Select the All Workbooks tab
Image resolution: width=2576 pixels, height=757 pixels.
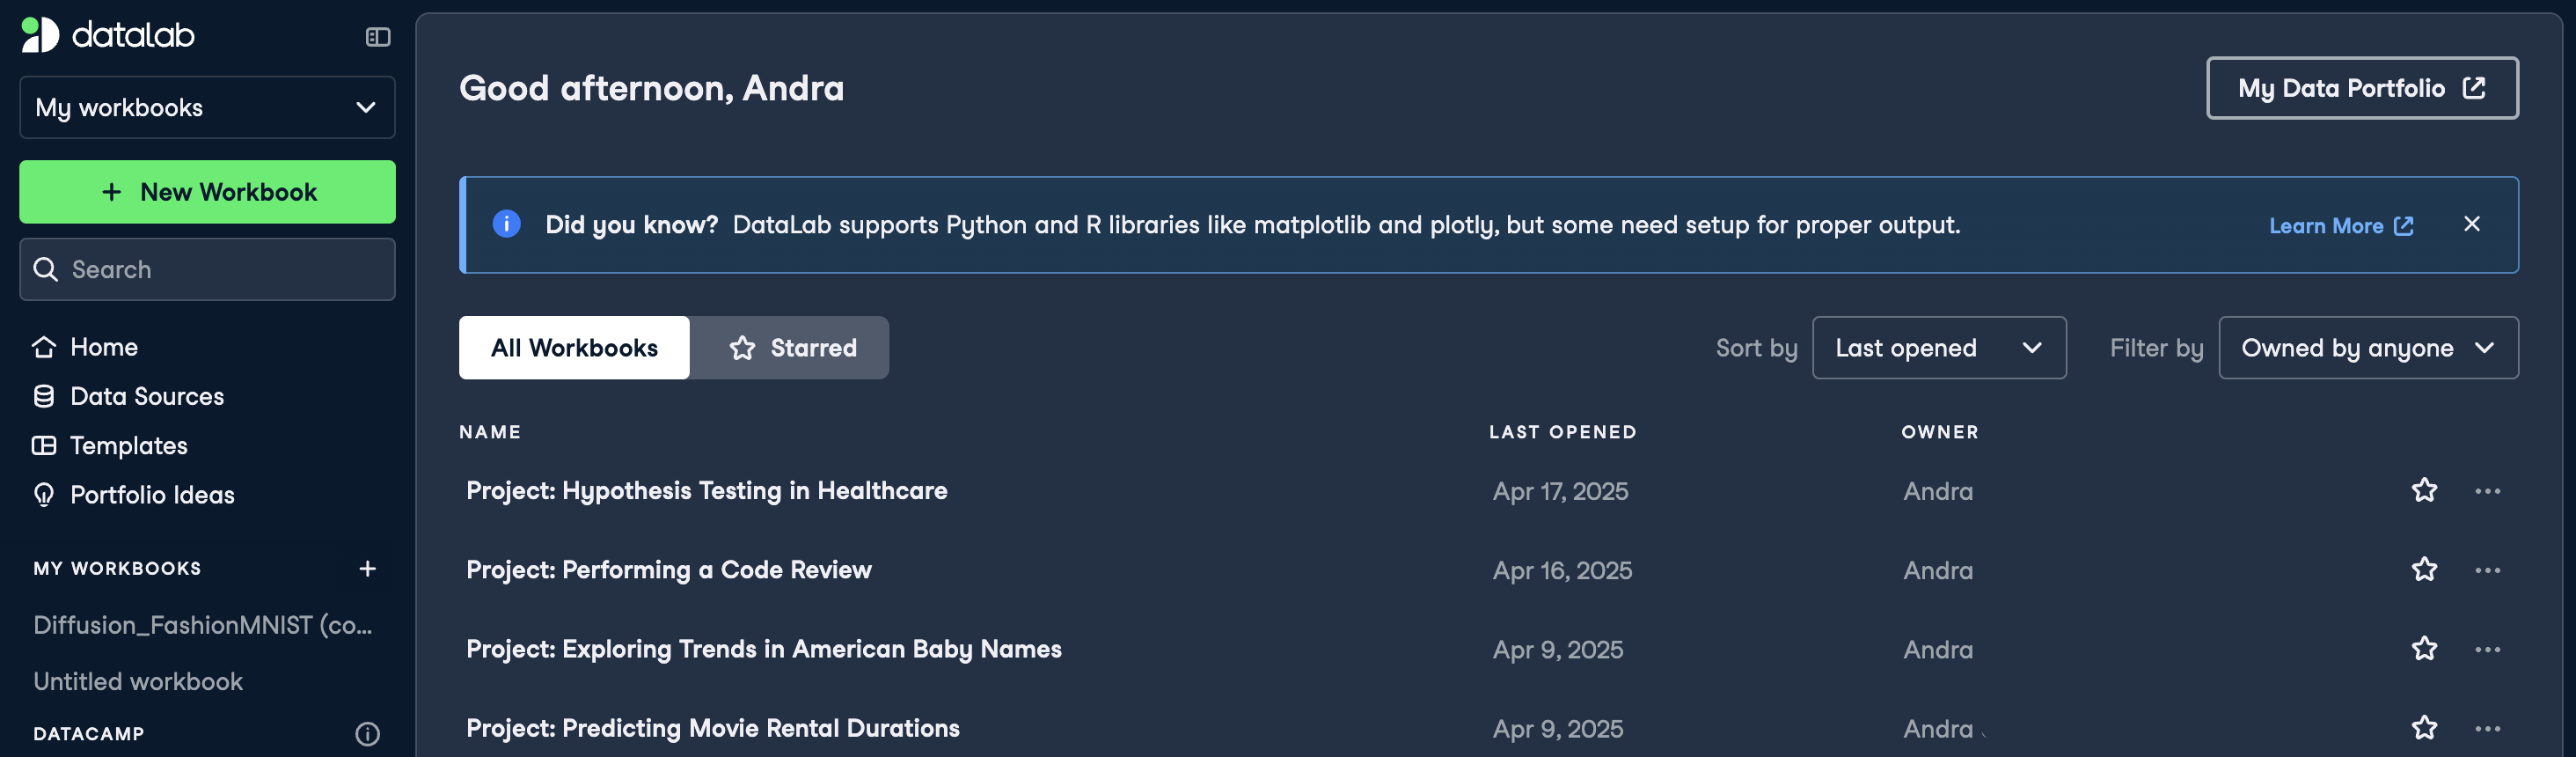click(574, 348)
